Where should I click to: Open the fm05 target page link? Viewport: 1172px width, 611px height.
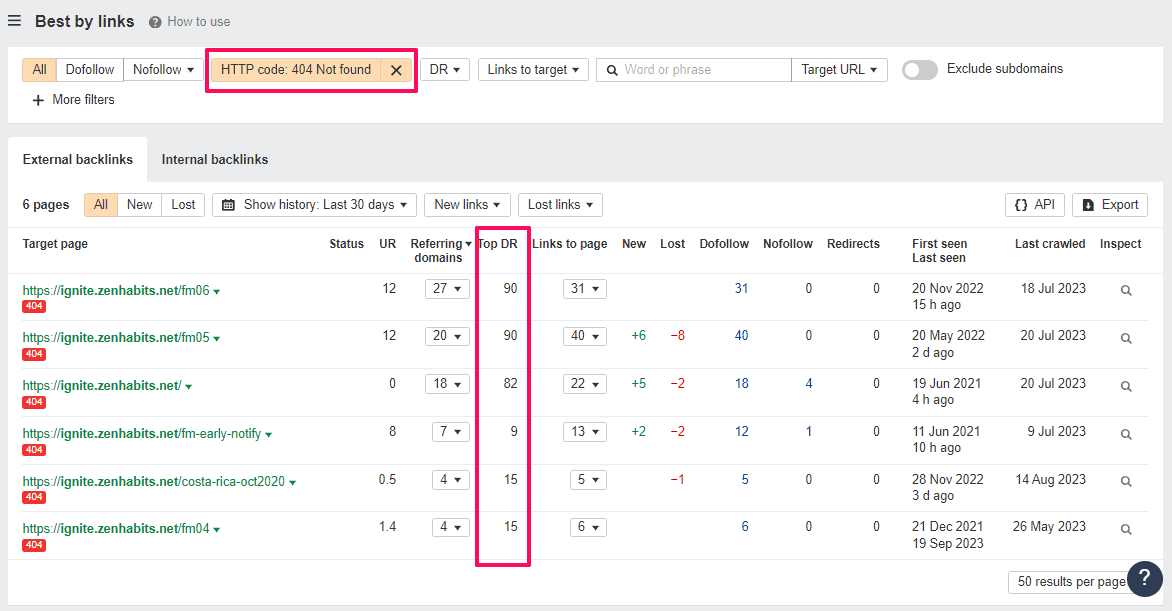click(116, 338)
